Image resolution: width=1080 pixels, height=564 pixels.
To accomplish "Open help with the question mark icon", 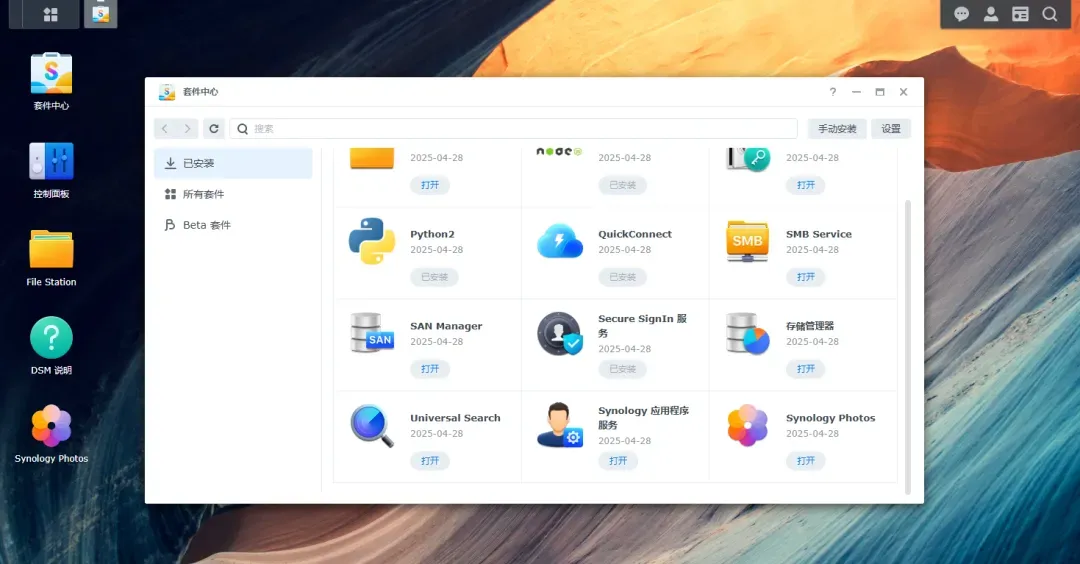I will pyautogui.click(x=833, y=92).
